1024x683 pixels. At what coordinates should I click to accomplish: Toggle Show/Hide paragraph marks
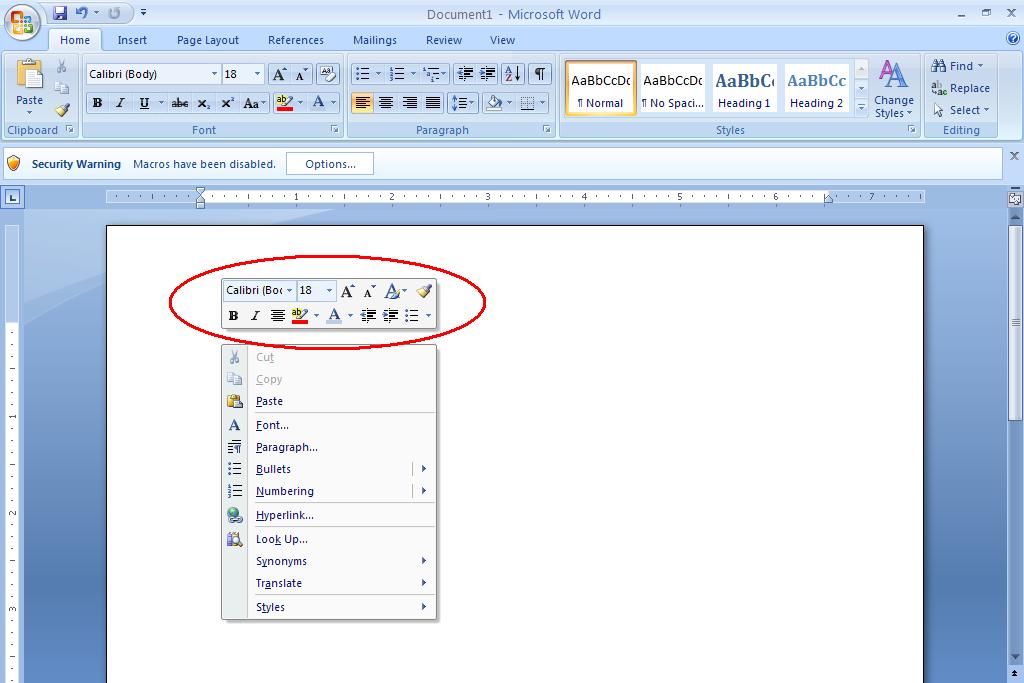point(539,74)
